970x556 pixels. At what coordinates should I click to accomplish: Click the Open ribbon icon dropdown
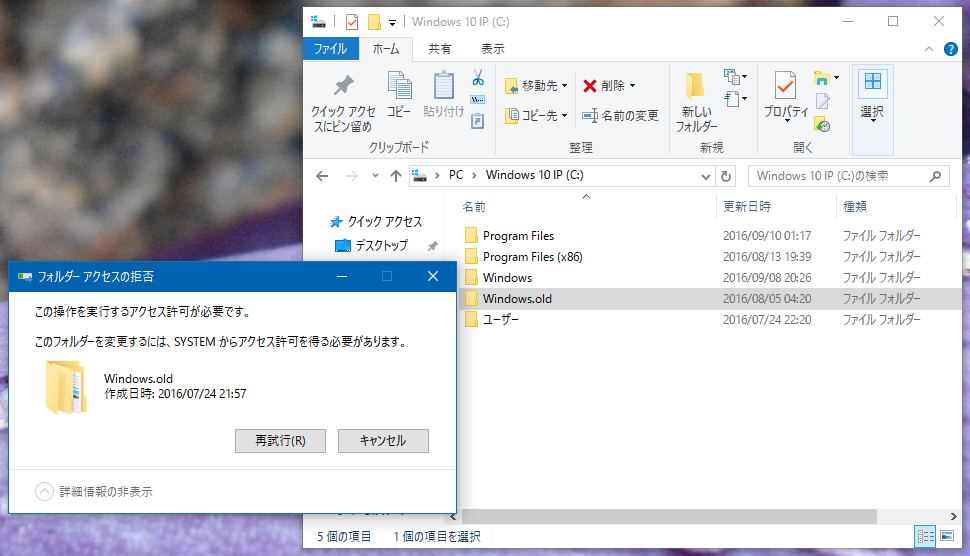click(x=826, y=78)
